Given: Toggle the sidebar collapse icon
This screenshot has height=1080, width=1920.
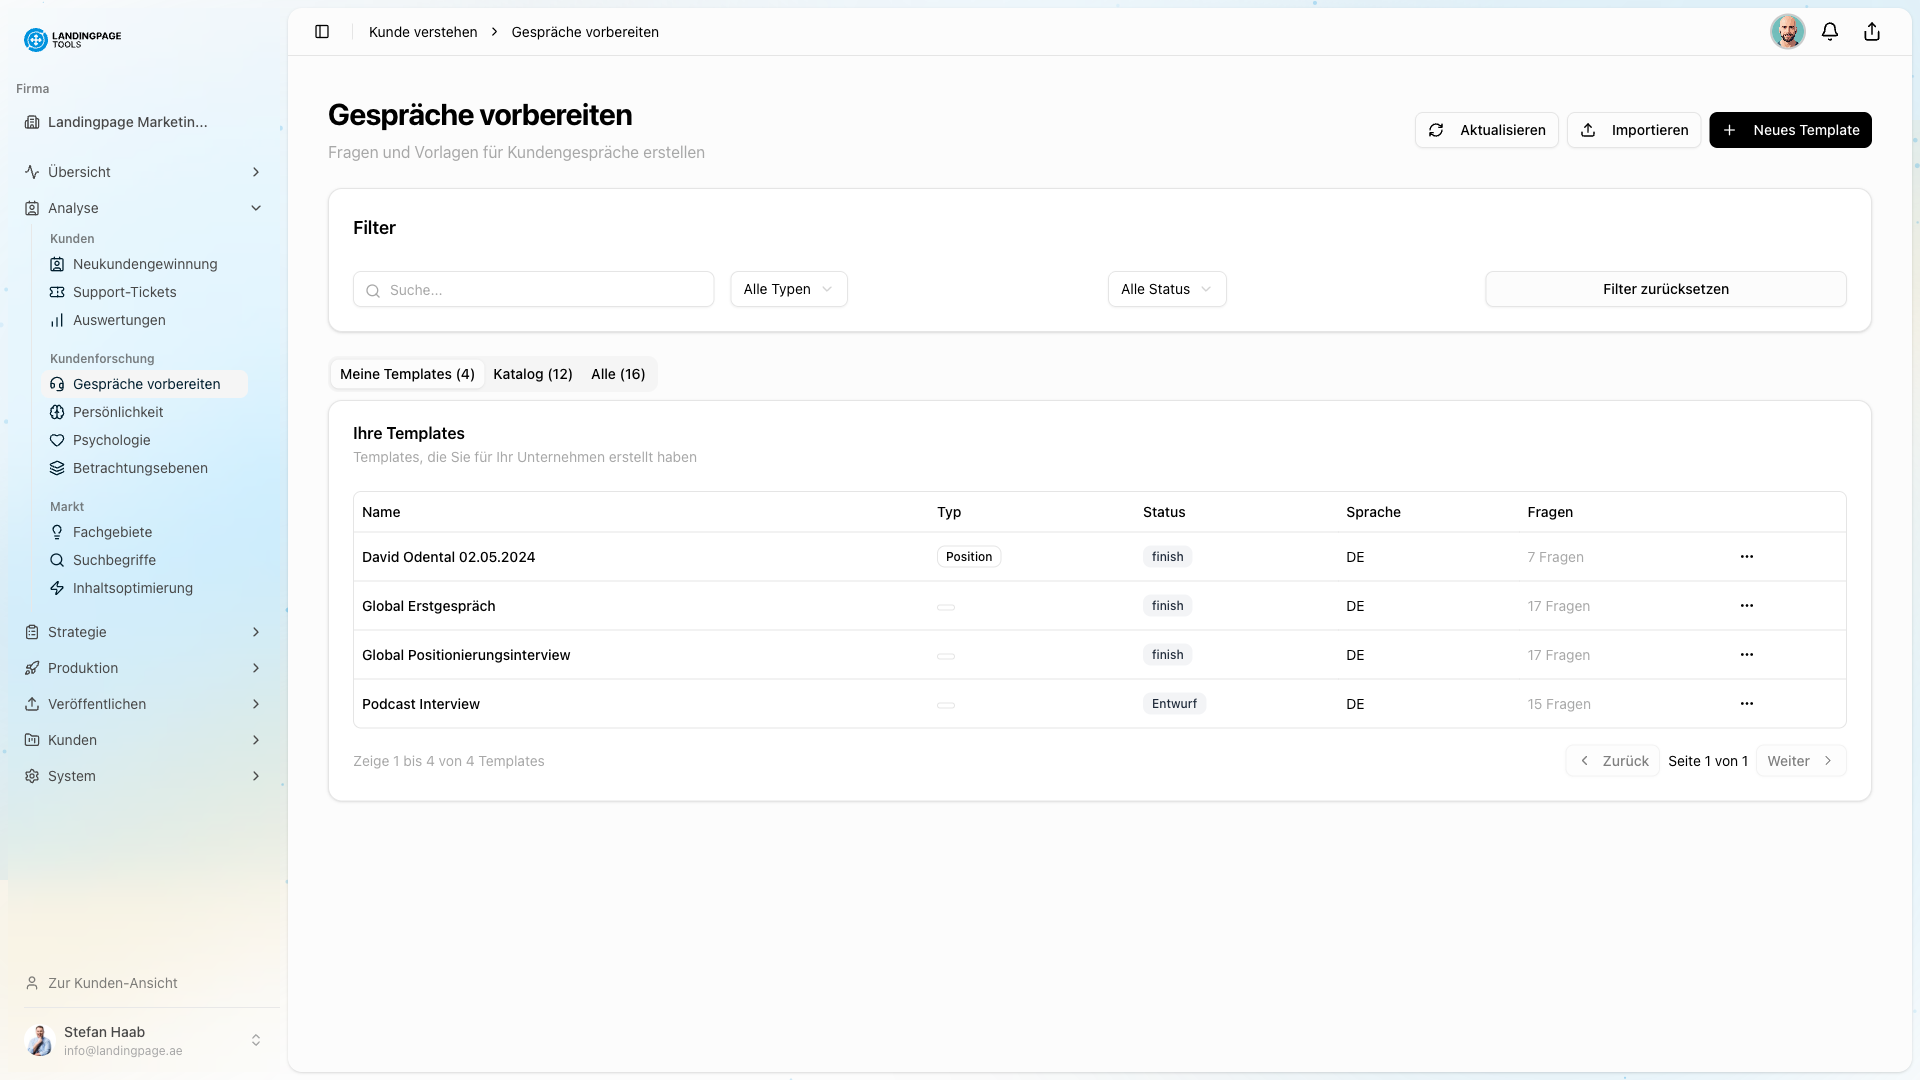Looking at the screenshot, I should (x=322, y=31).
